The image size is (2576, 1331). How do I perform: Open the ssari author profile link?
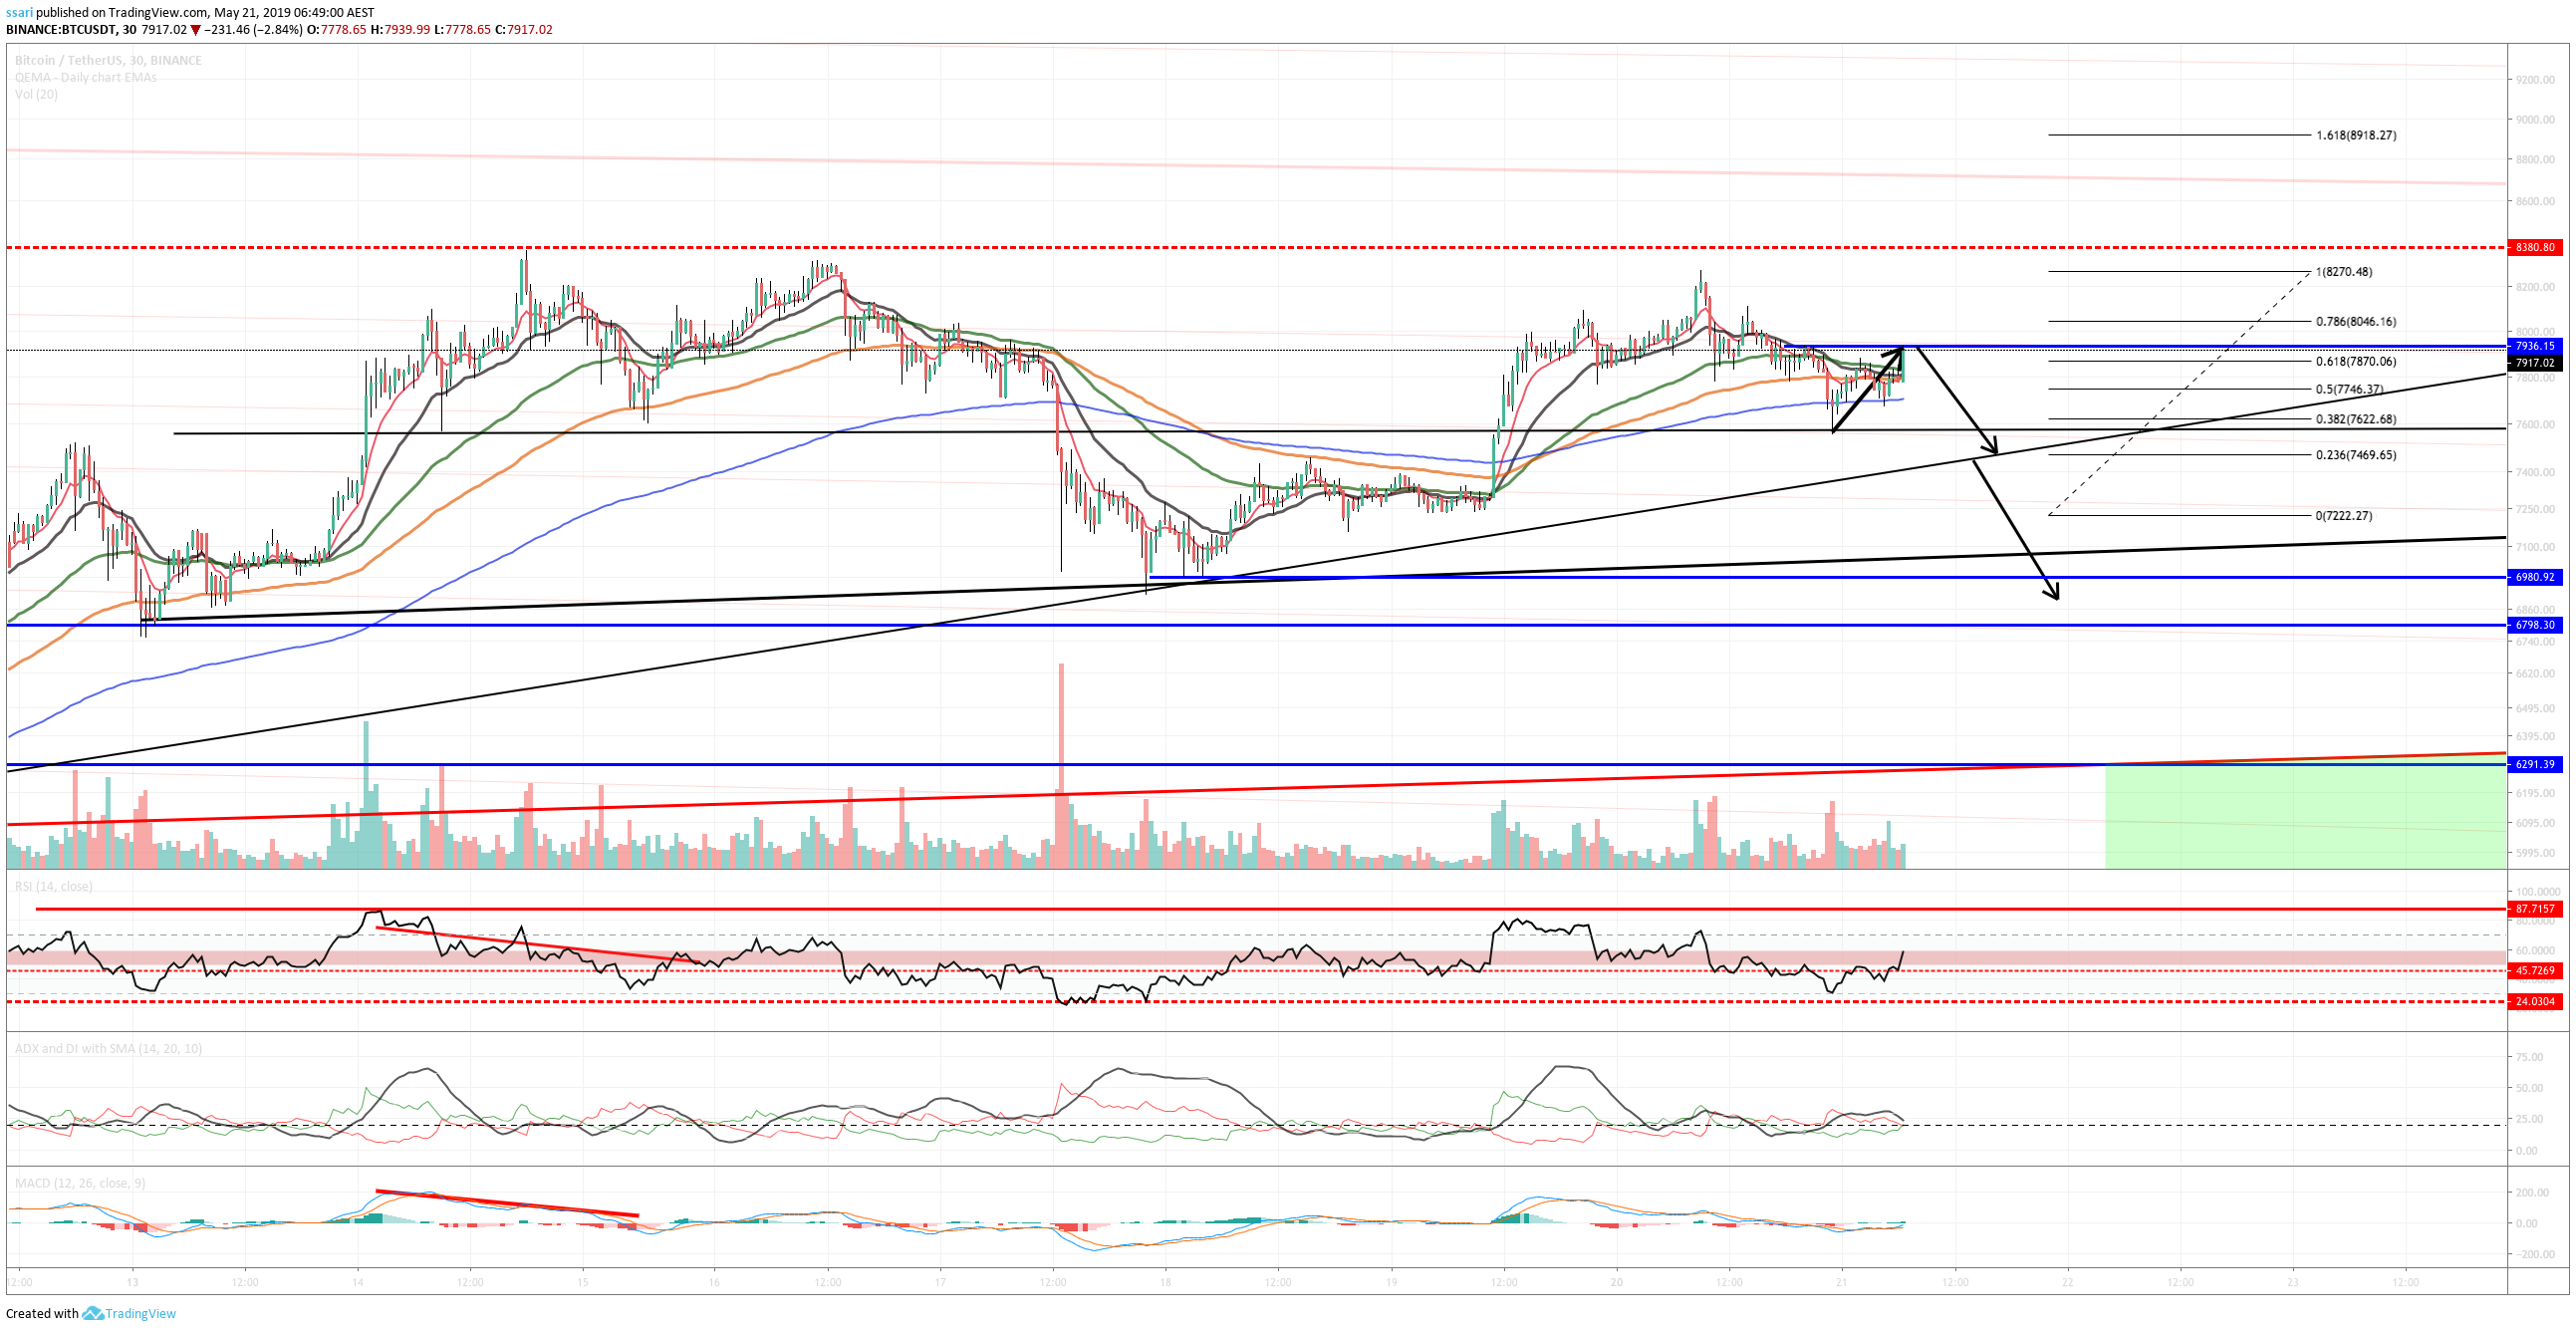point(19,12)
